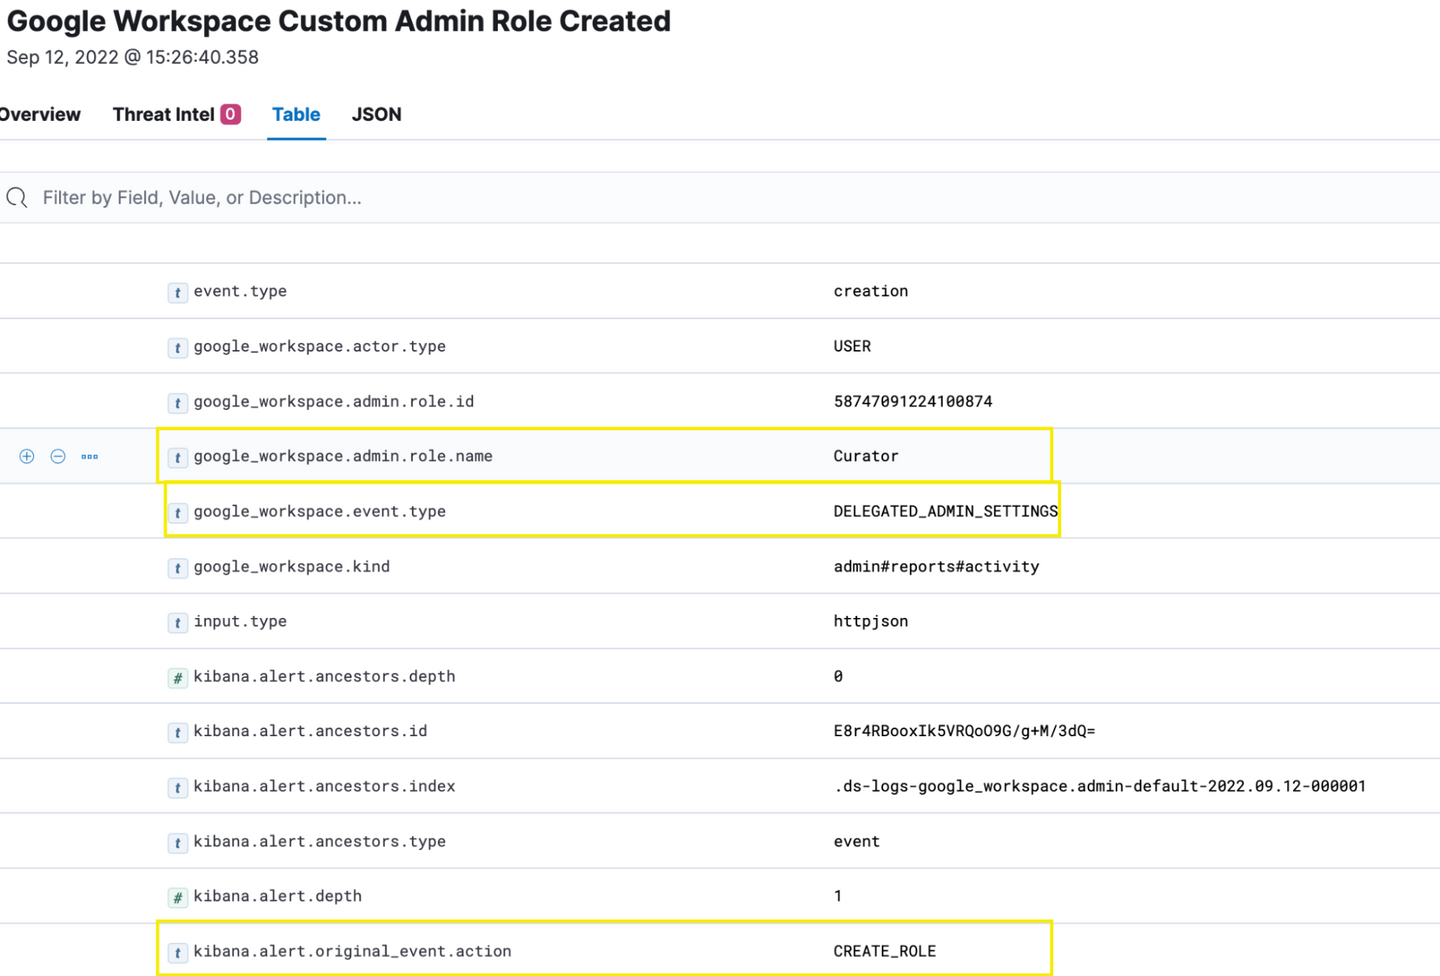
Task: Select the Table tab
Action: pyautogui.click(x=296, y=115)
